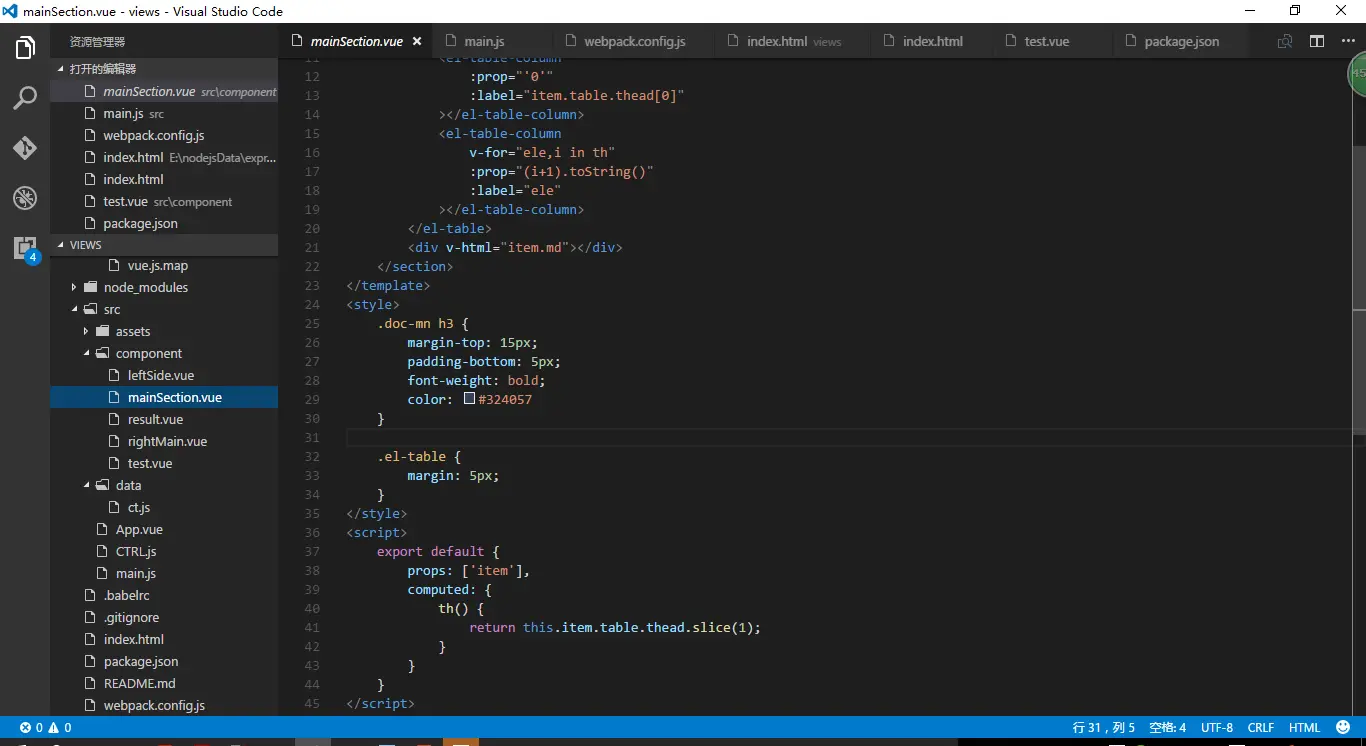The image size is (1366, 746).
Task: Click the #324057 color swatch in the editor
Action: tap(469, 399)
